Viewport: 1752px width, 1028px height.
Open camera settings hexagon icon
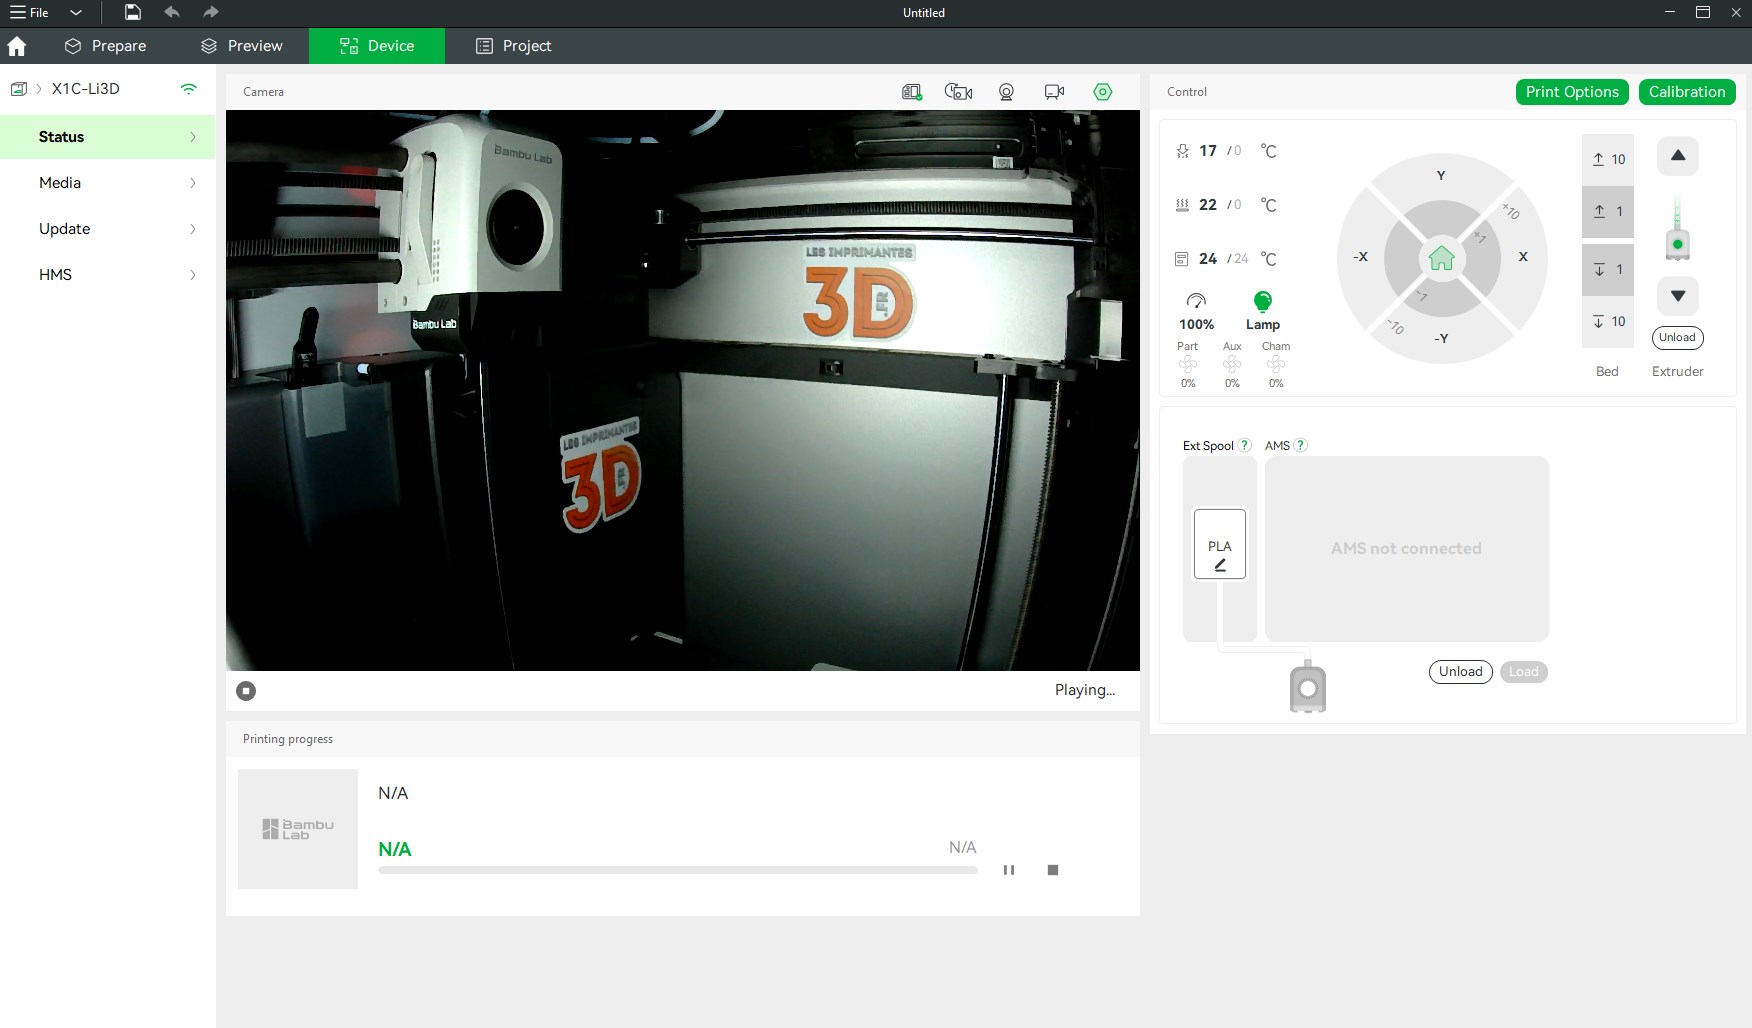pos(1103,92)
